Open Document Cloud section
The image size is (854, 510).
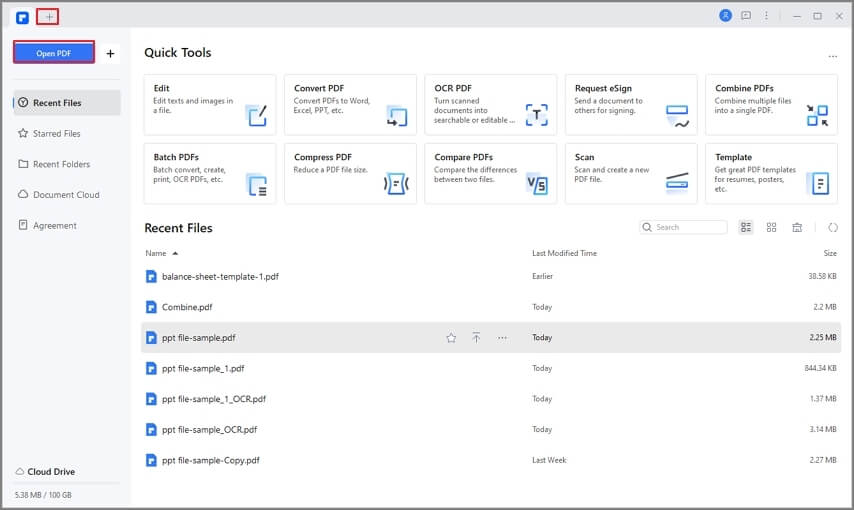67,195
